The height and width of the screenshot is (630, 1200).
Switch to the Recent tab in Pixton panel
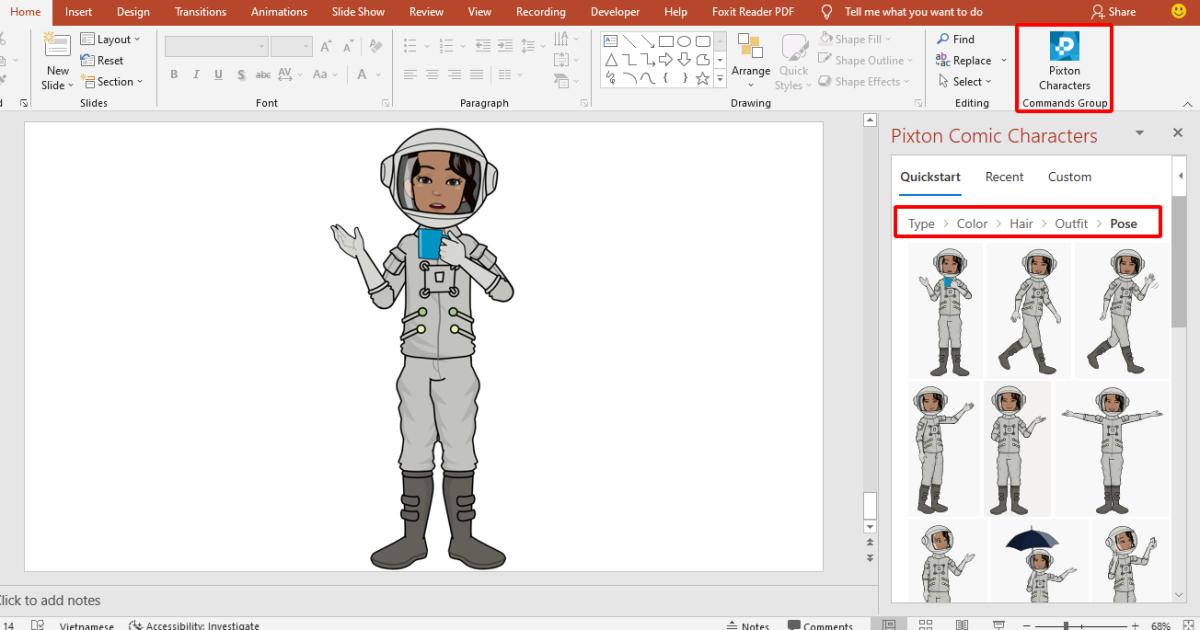click(1004, 176)
